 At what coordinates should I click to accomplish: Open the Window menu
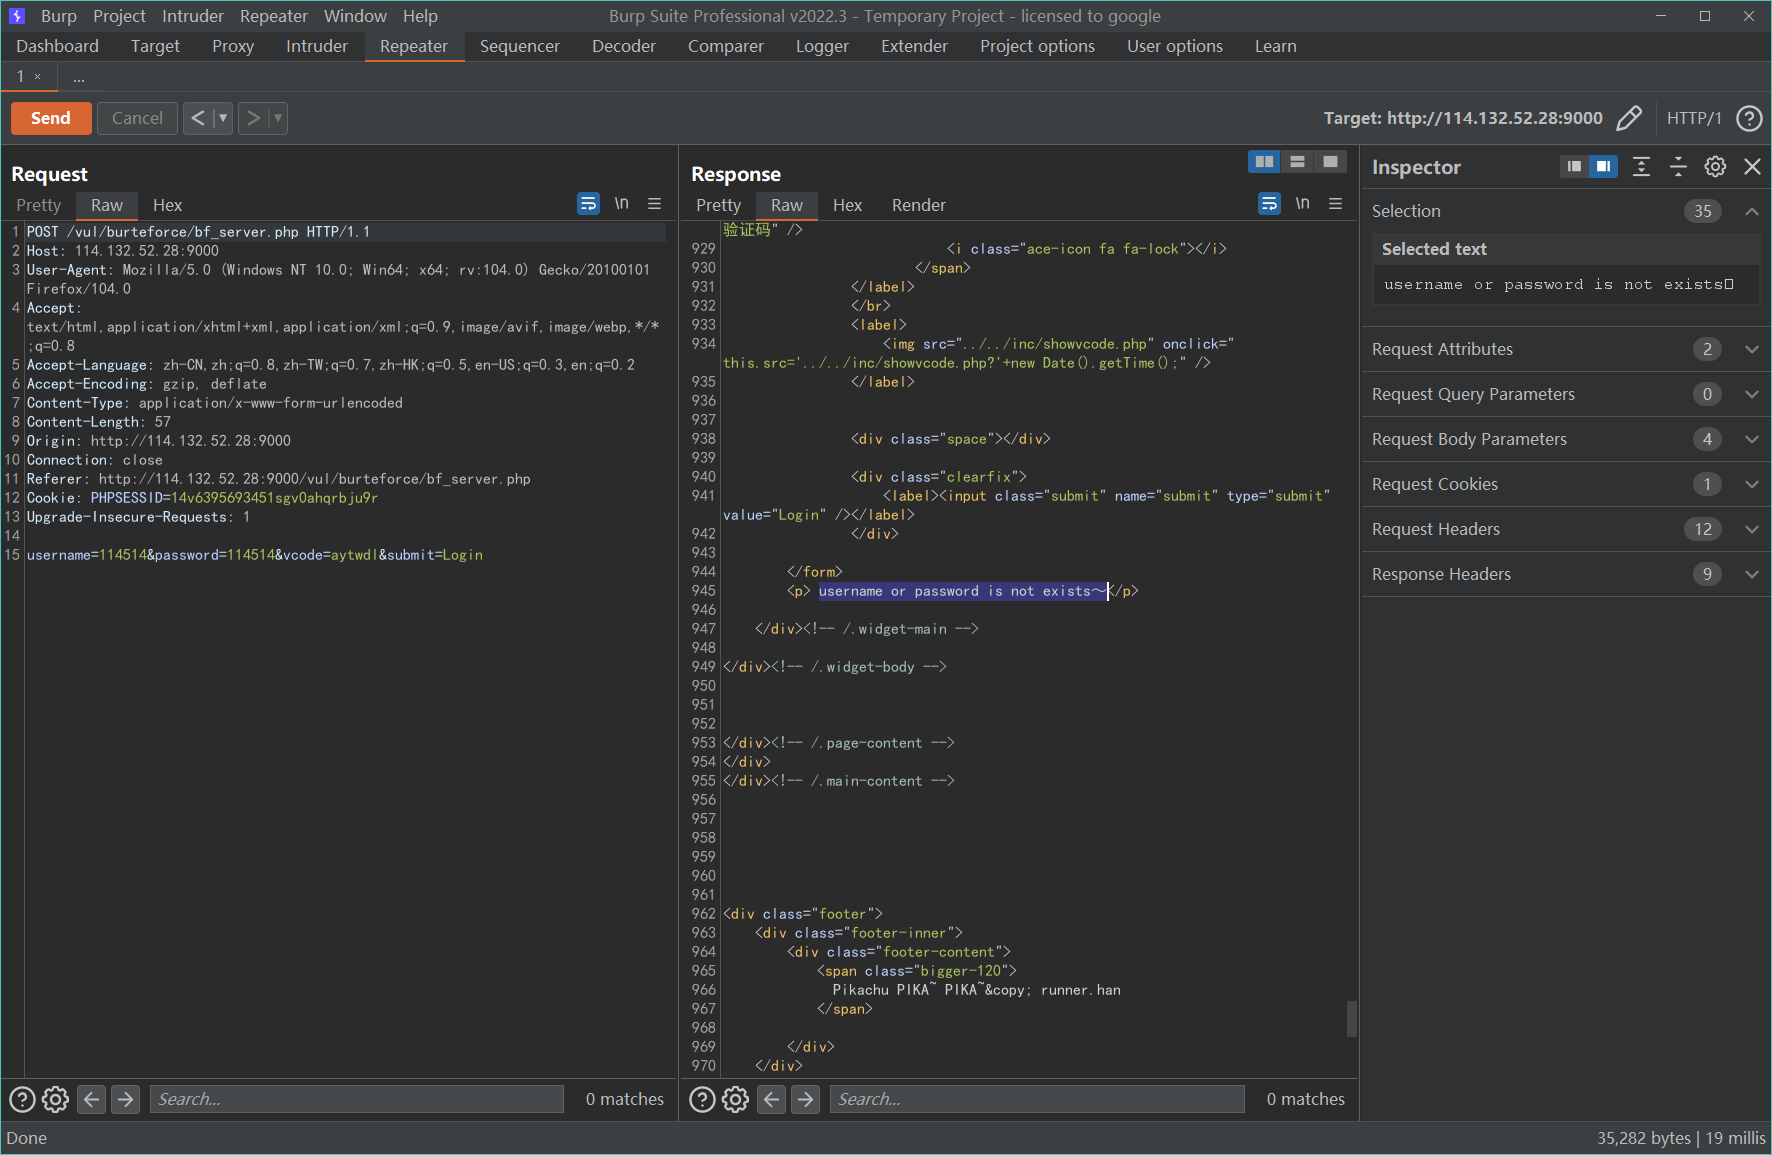[355, 16]
